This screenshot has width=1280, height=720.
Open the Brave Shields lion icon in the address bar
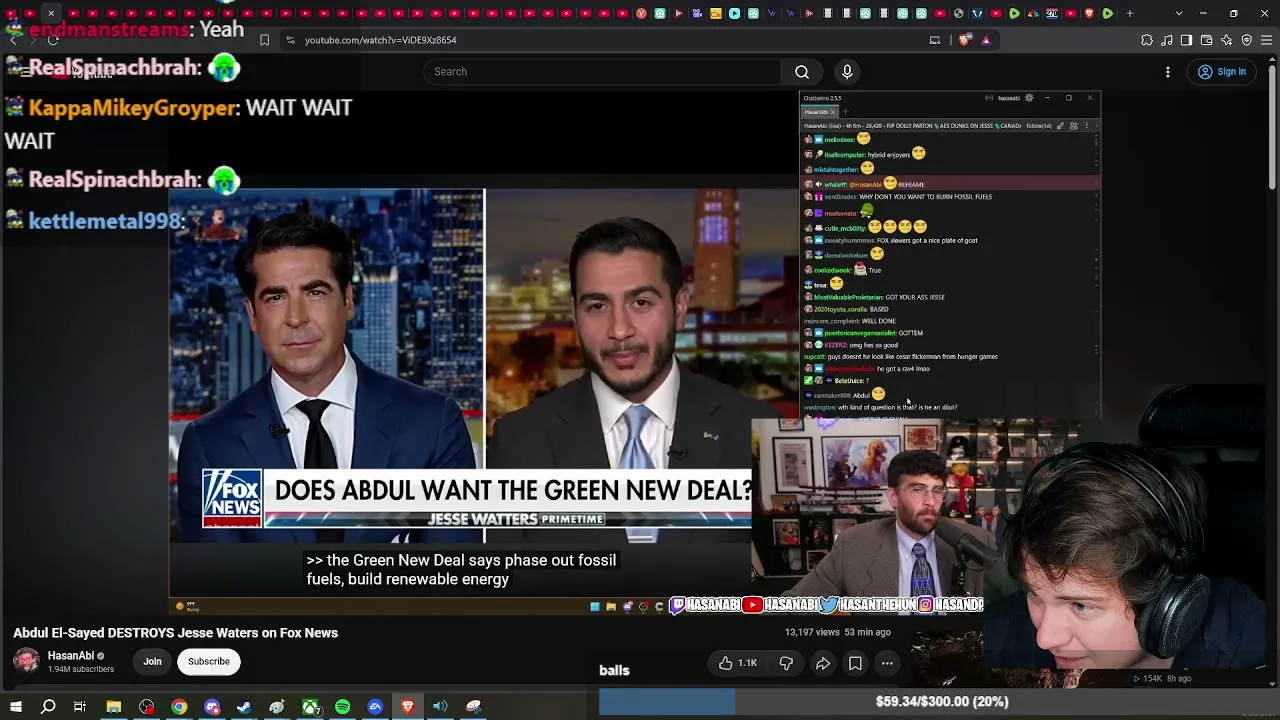point(964,40)
